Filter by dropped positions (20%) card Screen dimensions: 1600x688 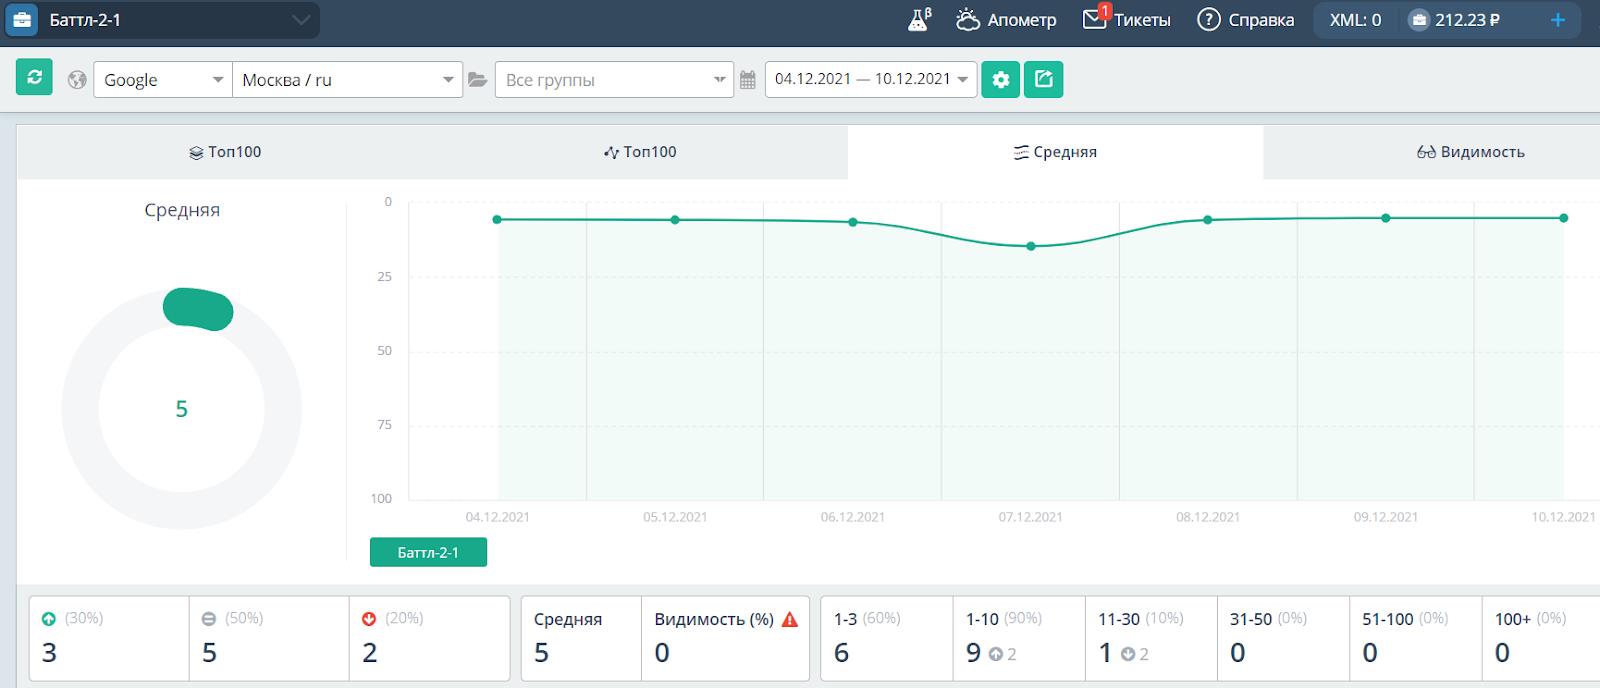point(428,638)
